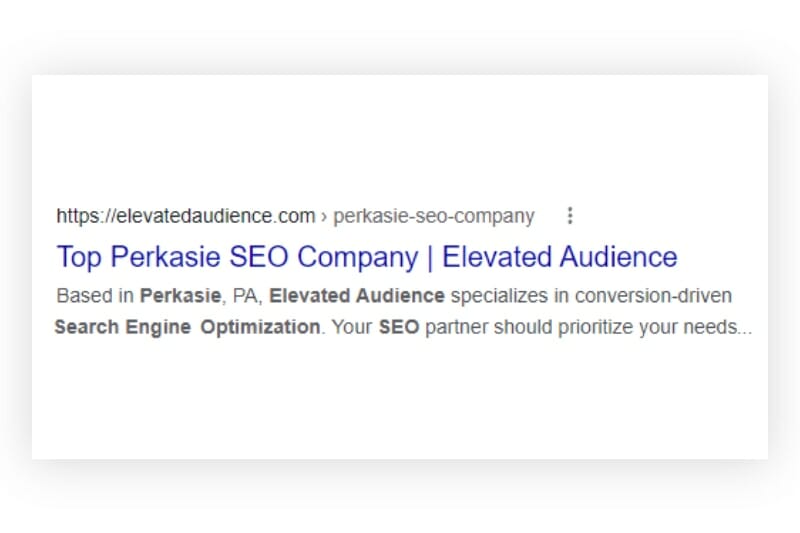Viewport: 800px width, 533px height.
Task: Open the three-dot result options menu
Action: [570, 215]
